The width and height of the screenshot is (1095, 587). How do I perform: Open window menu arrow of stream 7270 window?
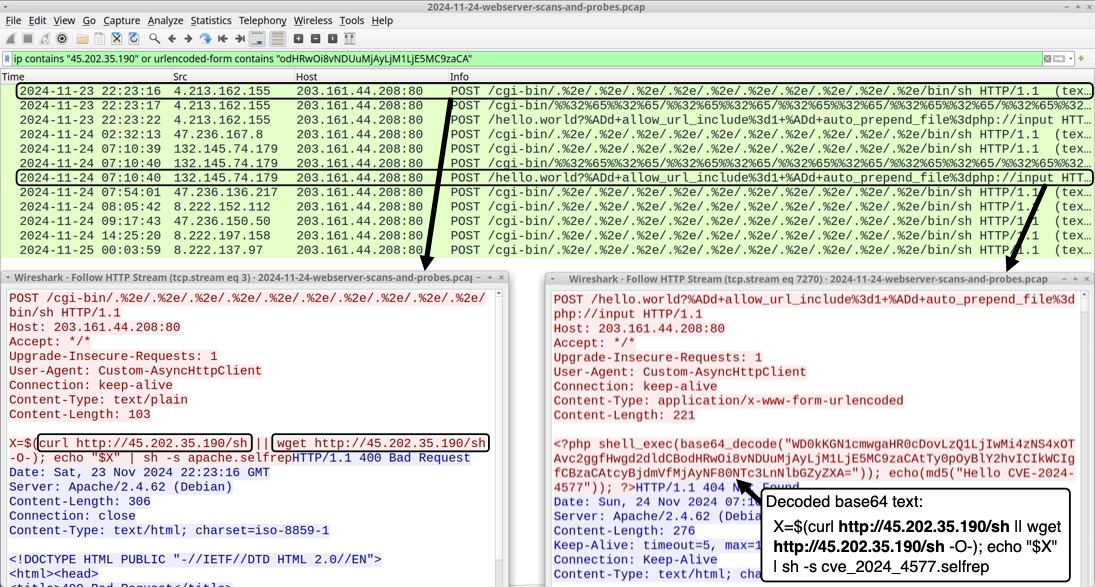(552, 279)
